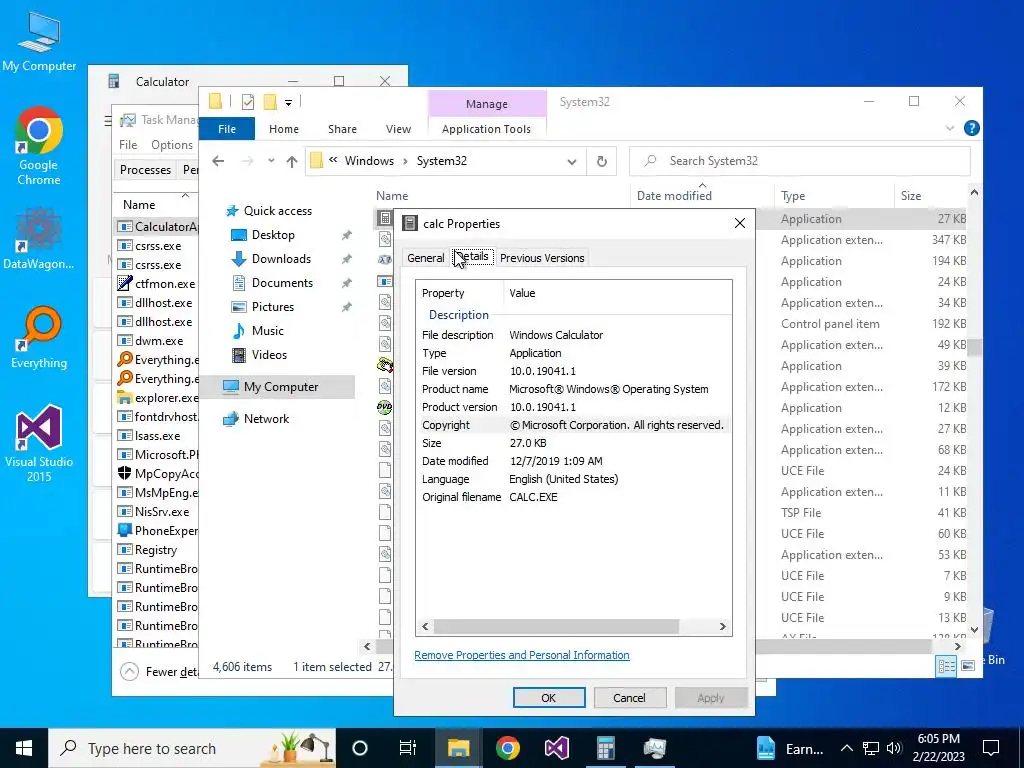This screenshot has height=768, width=1024.
Task: Switch to File Explorer taskbar icon
Action: (458, 748)
